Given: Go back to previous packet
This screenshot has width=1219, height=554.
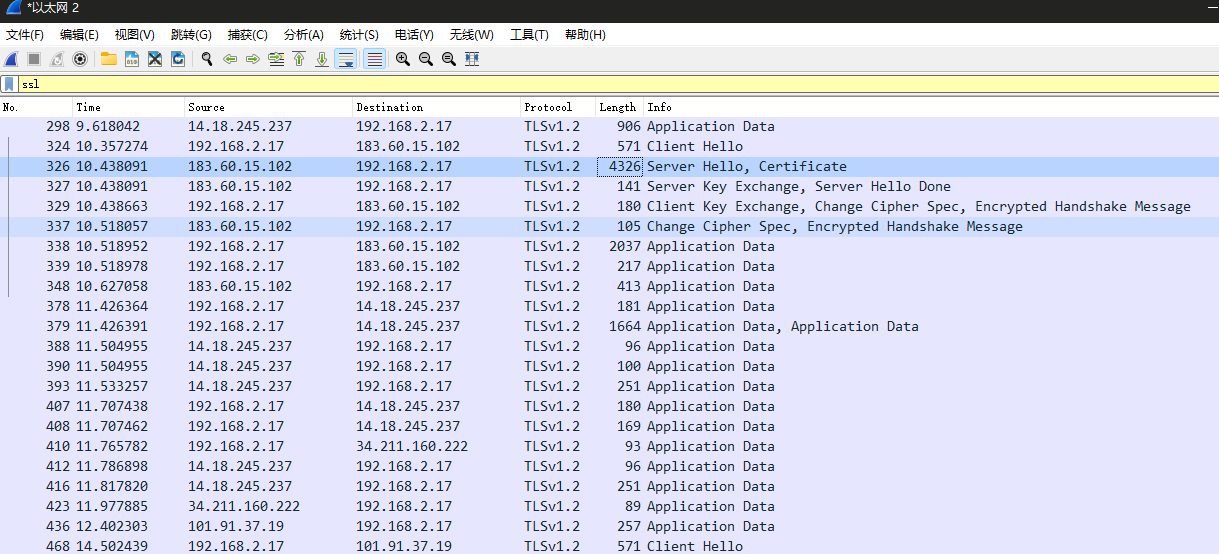Looking at the screenshot, I should tap(230, 59).
